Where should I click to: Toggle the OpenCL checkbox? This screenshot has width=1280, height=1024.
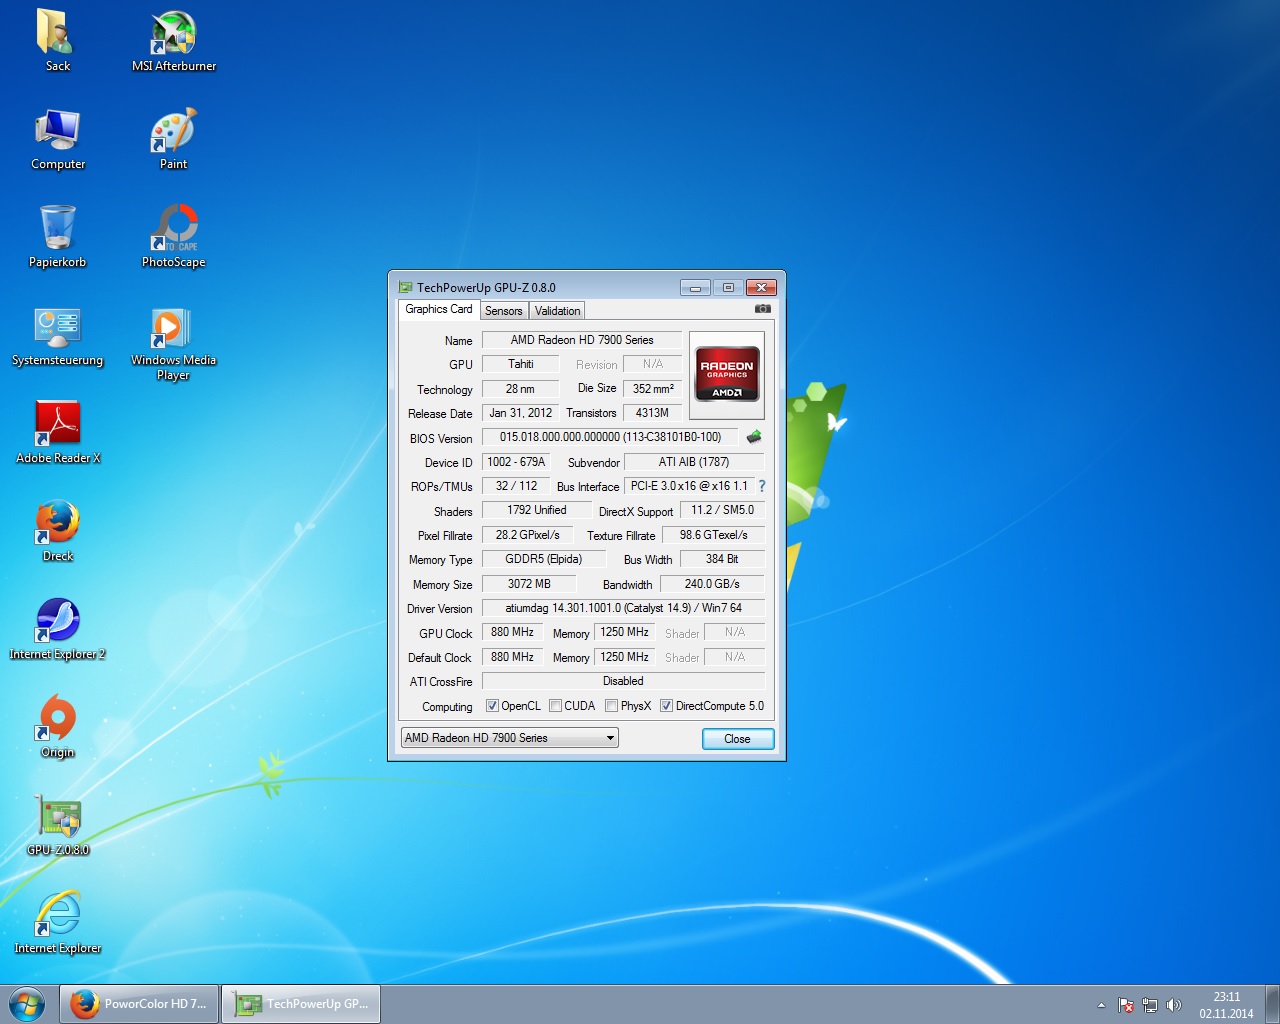pyautogui.click(x=492, y=706)
